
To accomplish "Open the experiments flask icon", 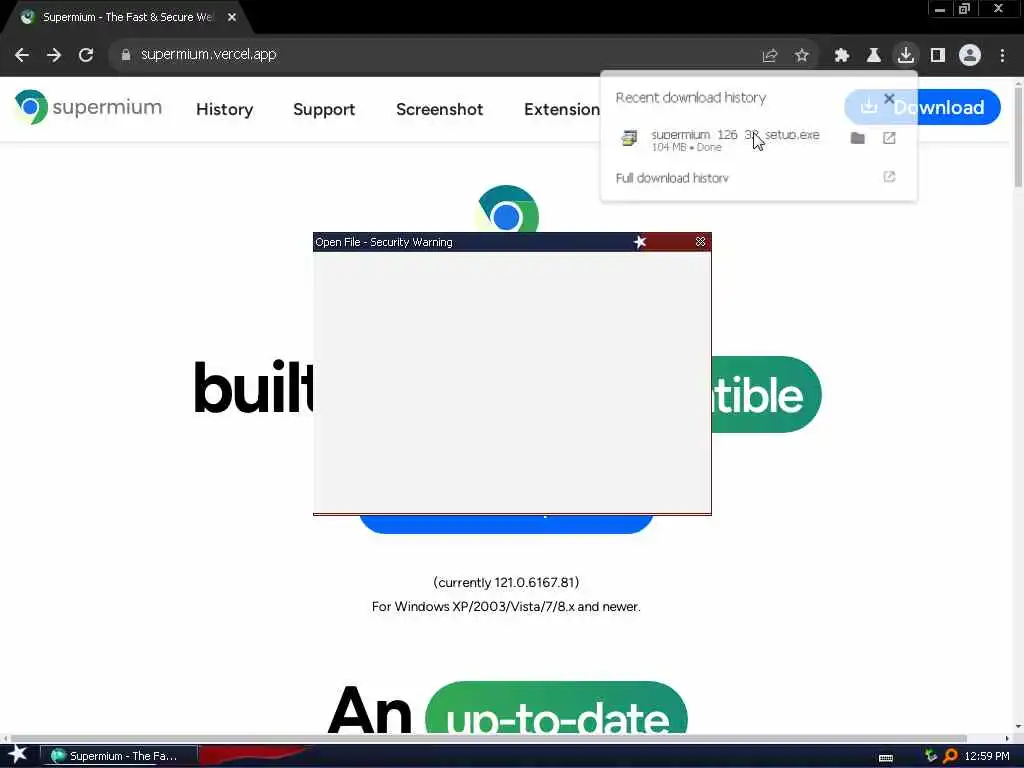I will [x=874, y=55].
